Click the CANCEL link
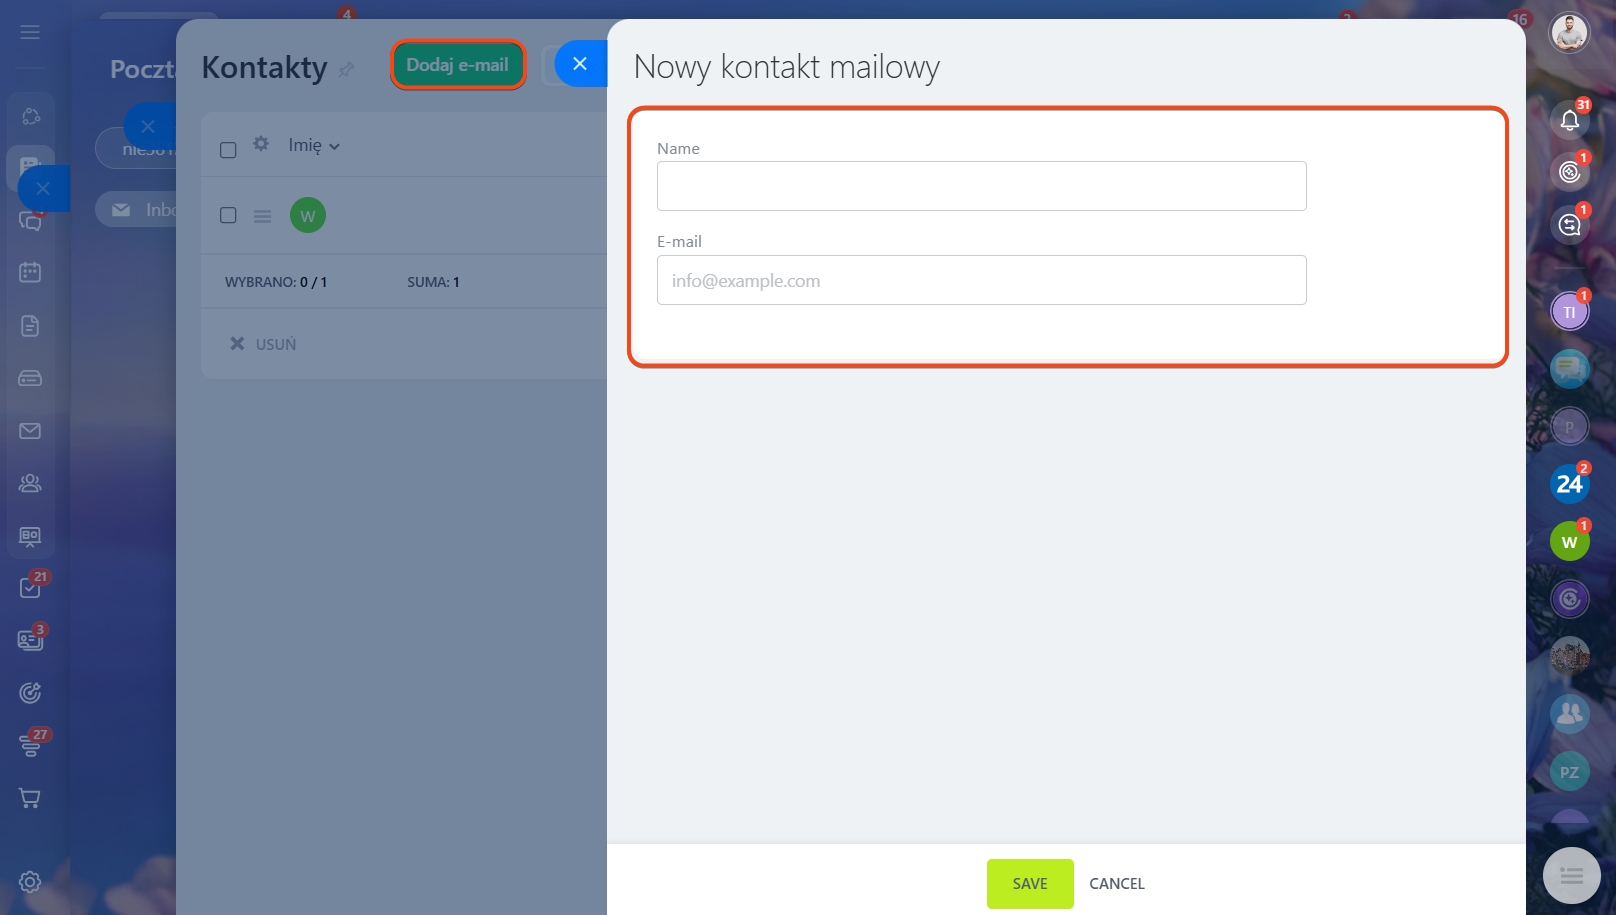 tap(1117, 884)
